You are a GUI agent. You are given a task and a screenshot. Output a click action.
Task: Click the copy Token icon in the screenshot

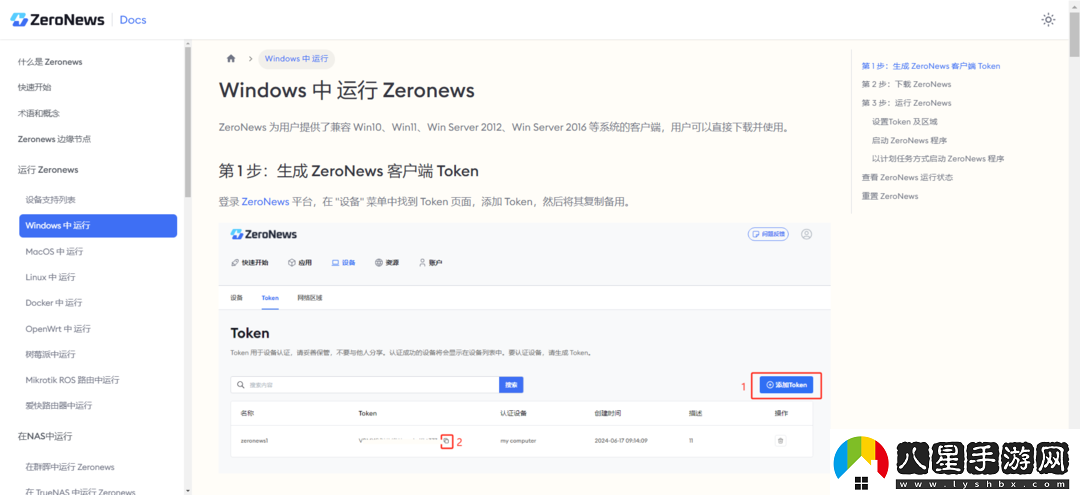[x=446, y=440]
